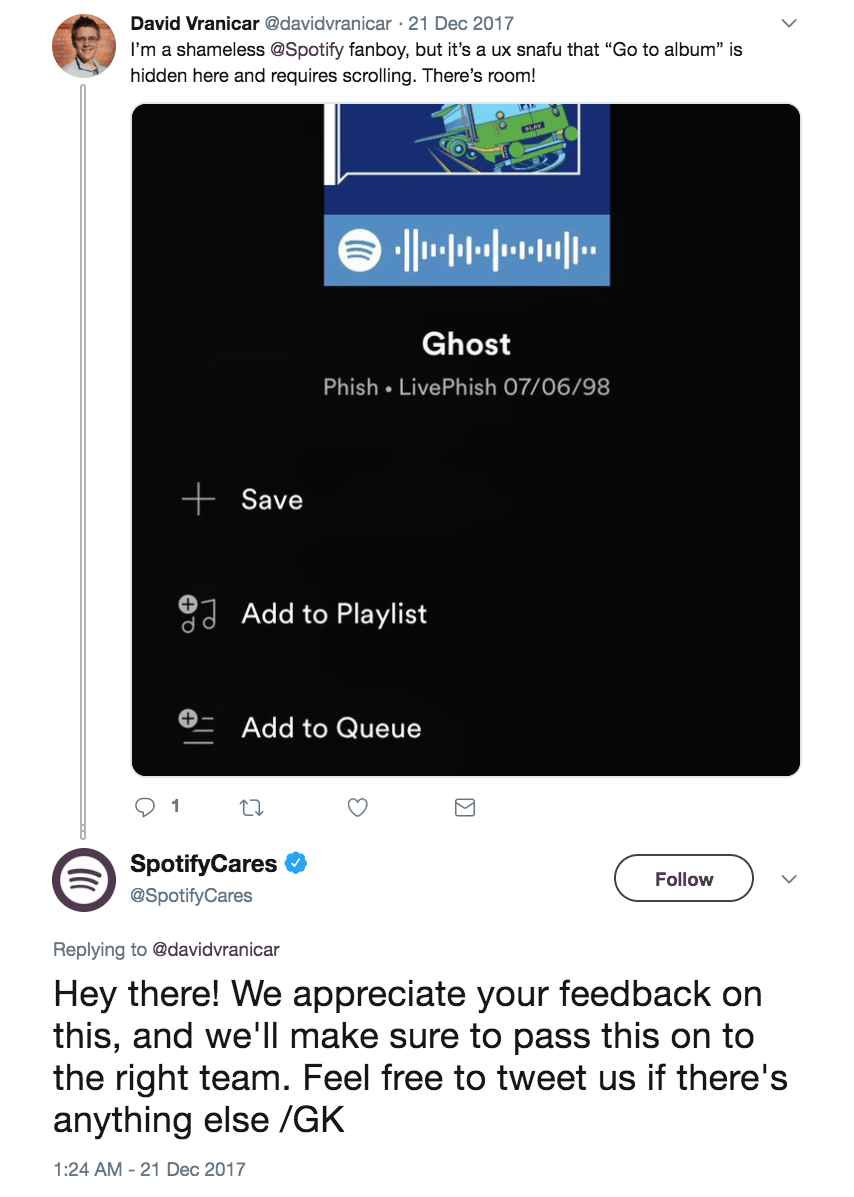This screenshot has height=1197, width=854.
Task: Click the Add to Queue icon
Action: coord(198,728)
